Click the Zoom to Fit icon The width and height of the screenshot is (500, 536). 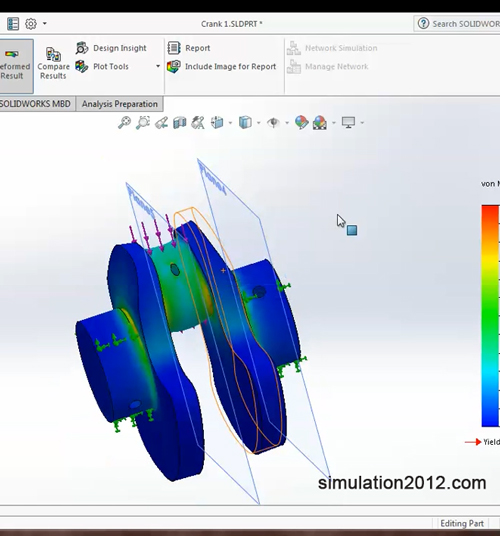pos(124,122)
